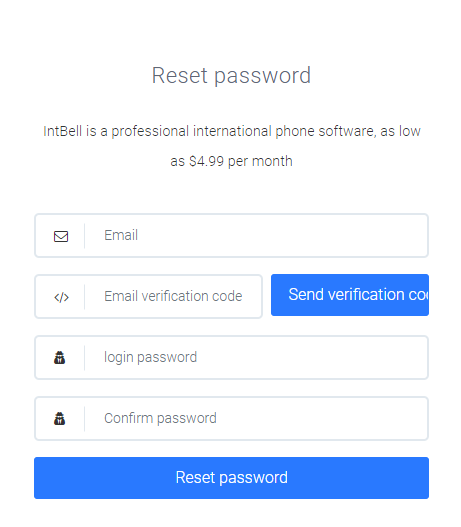Select the Email verification code field
The image size is (461, 527).
pos(148,296)
